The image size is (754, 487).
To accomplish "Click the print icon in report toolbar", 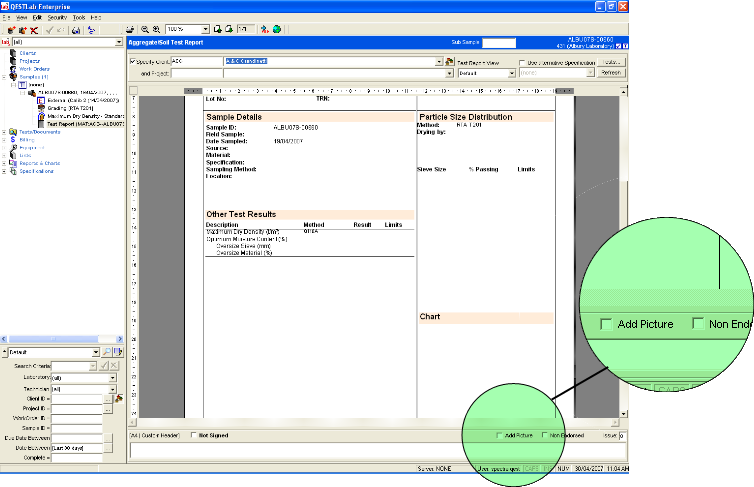I will (x=131, y=30).
